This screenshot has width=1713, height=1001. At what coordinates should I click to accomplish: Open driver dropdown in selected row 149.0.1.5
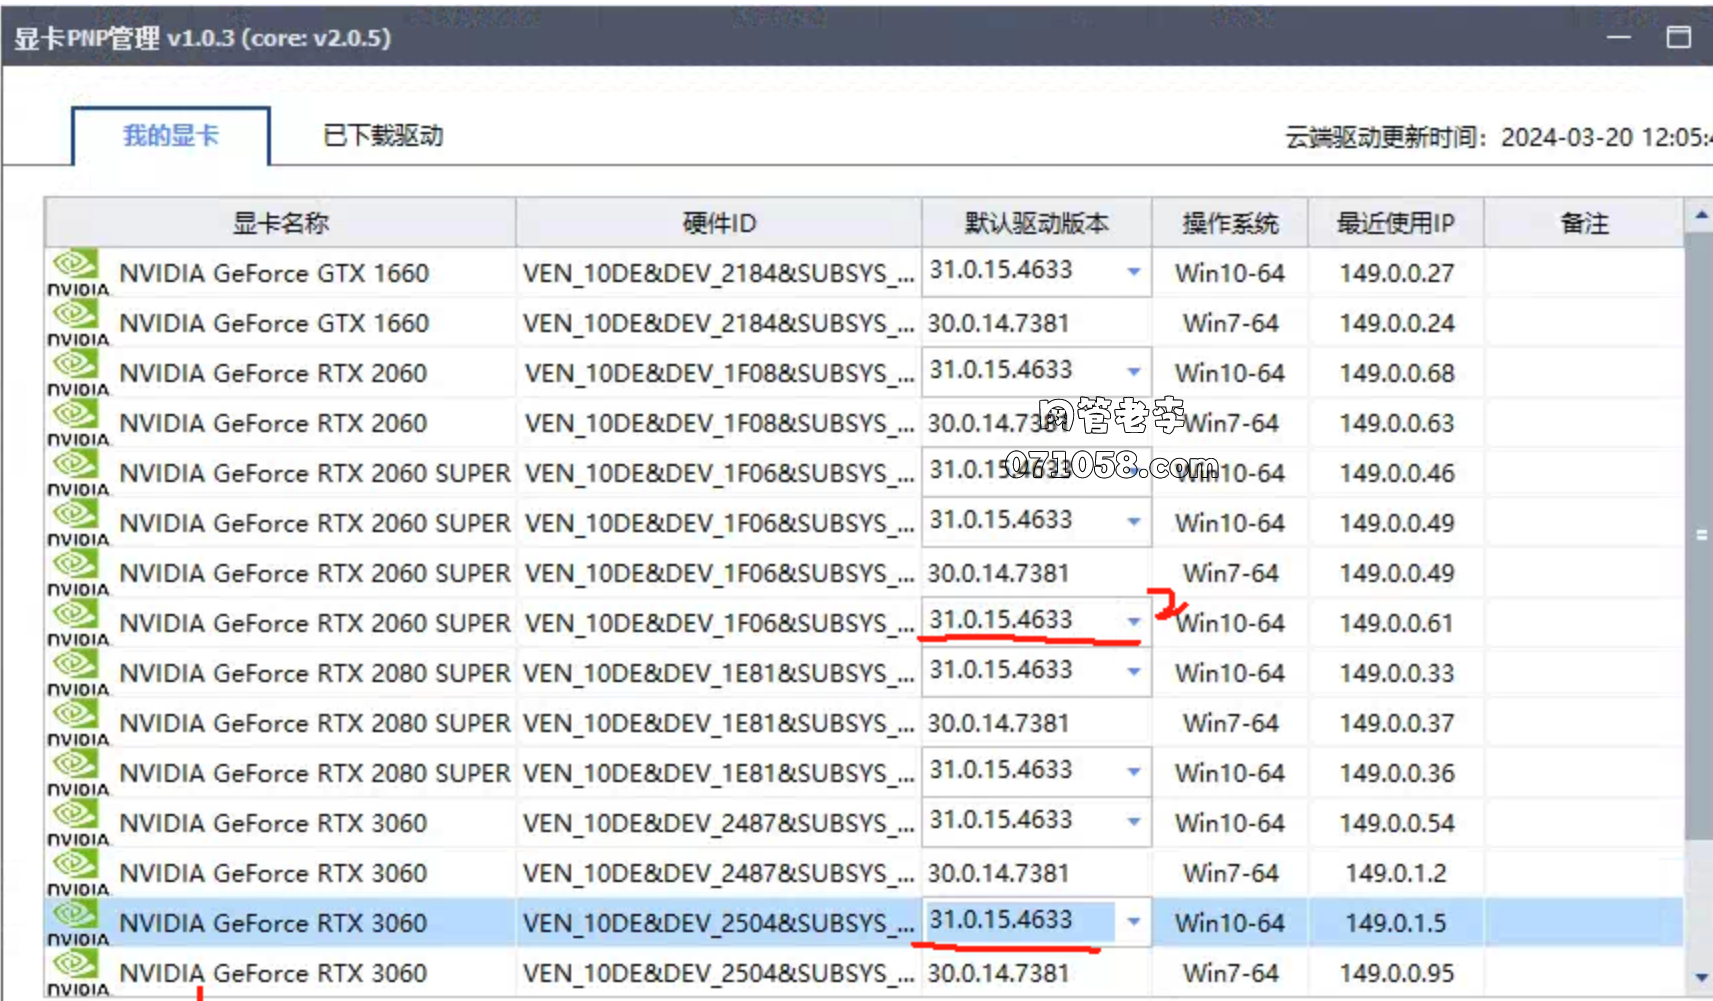click(x=1133, y=922)
